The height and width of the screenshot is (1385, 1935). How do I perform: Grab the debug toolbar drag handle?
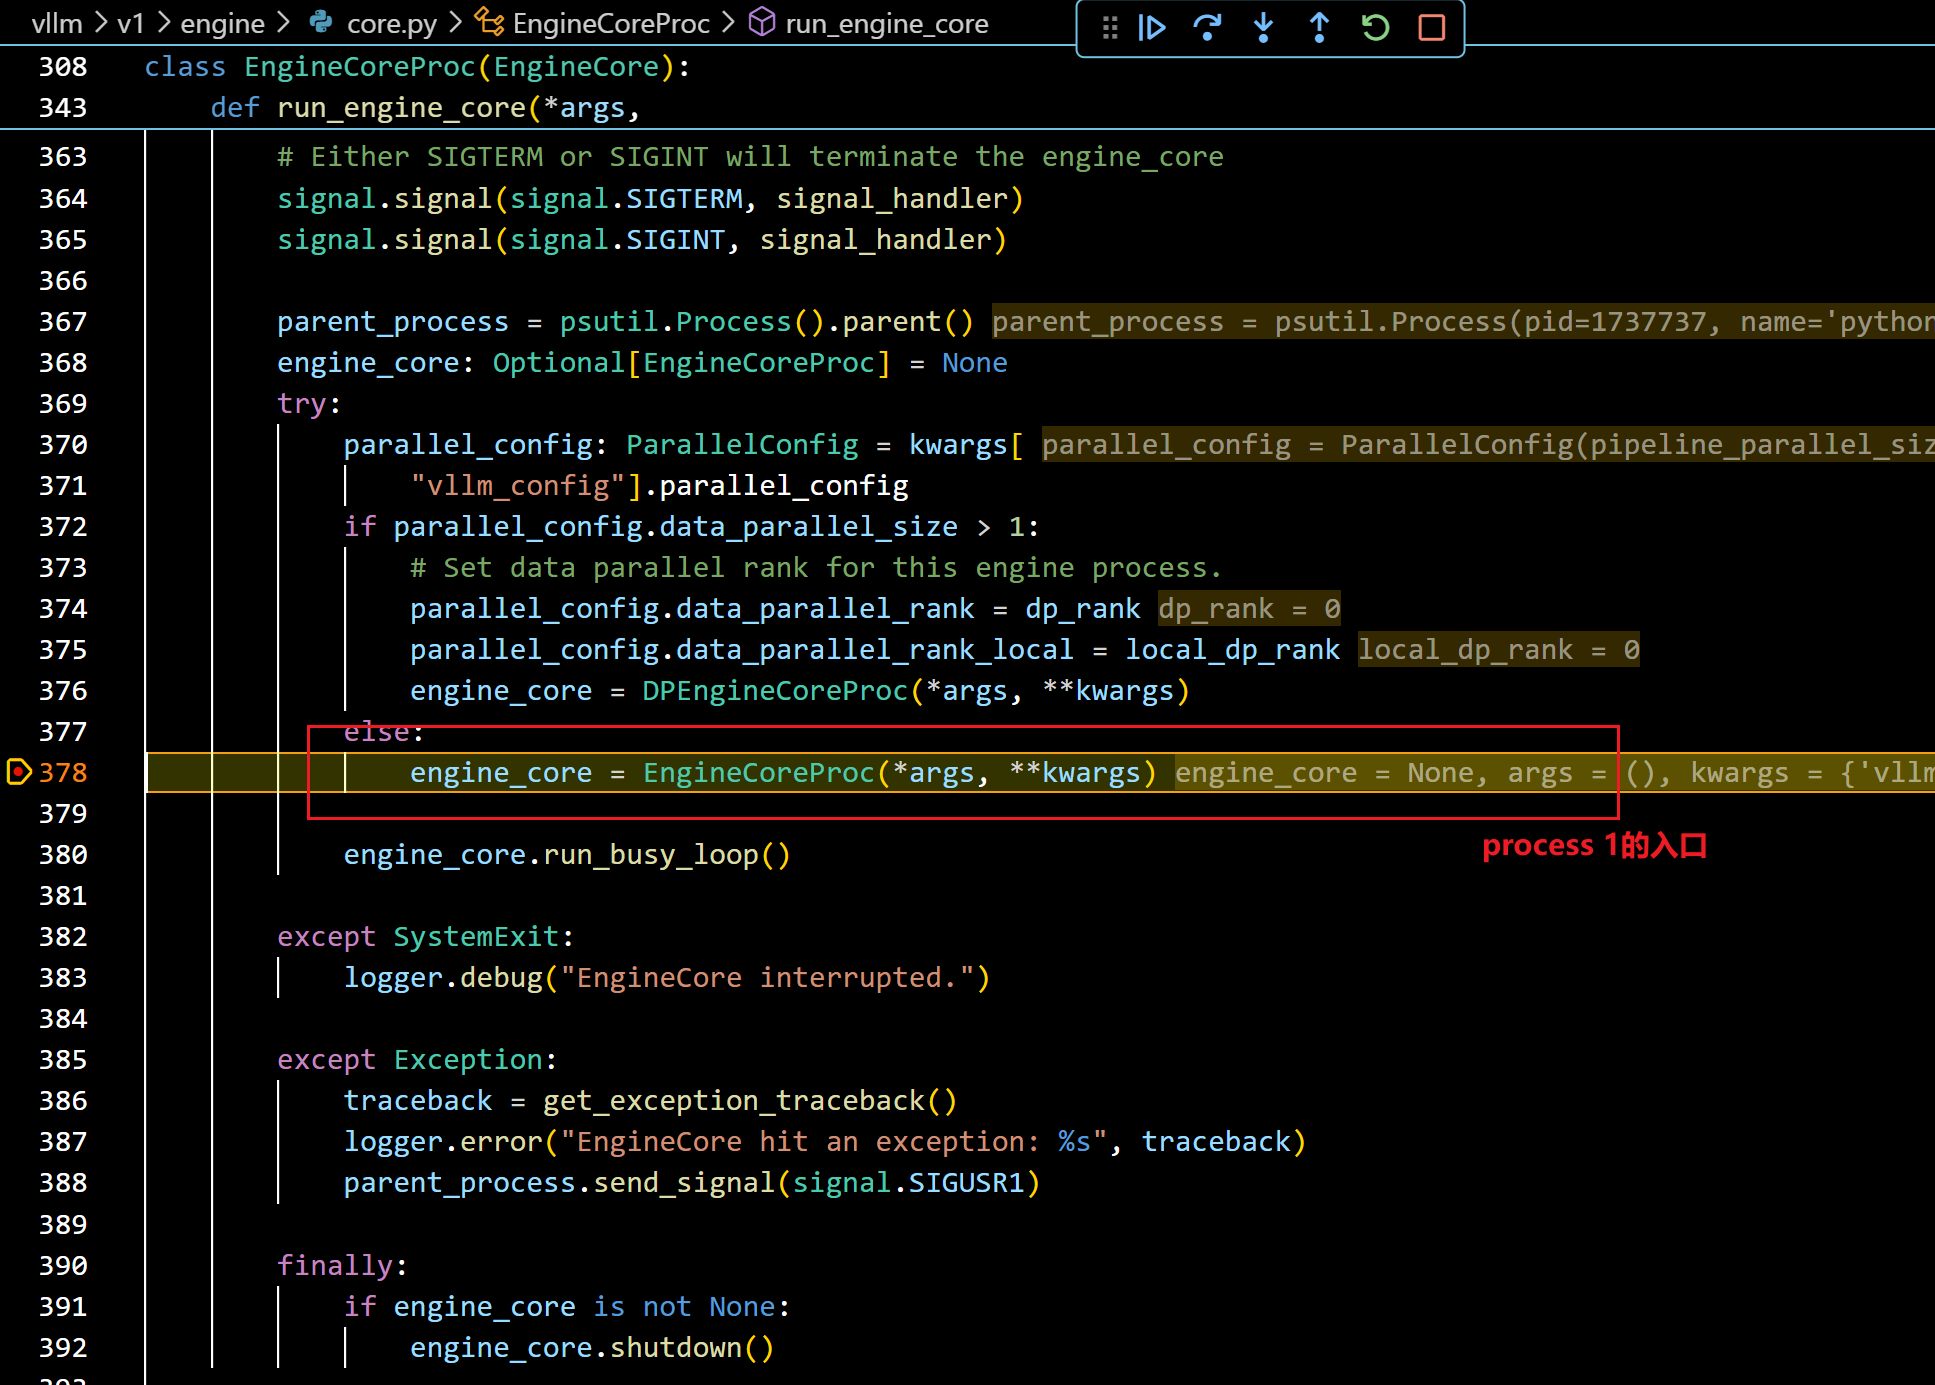1109,28
